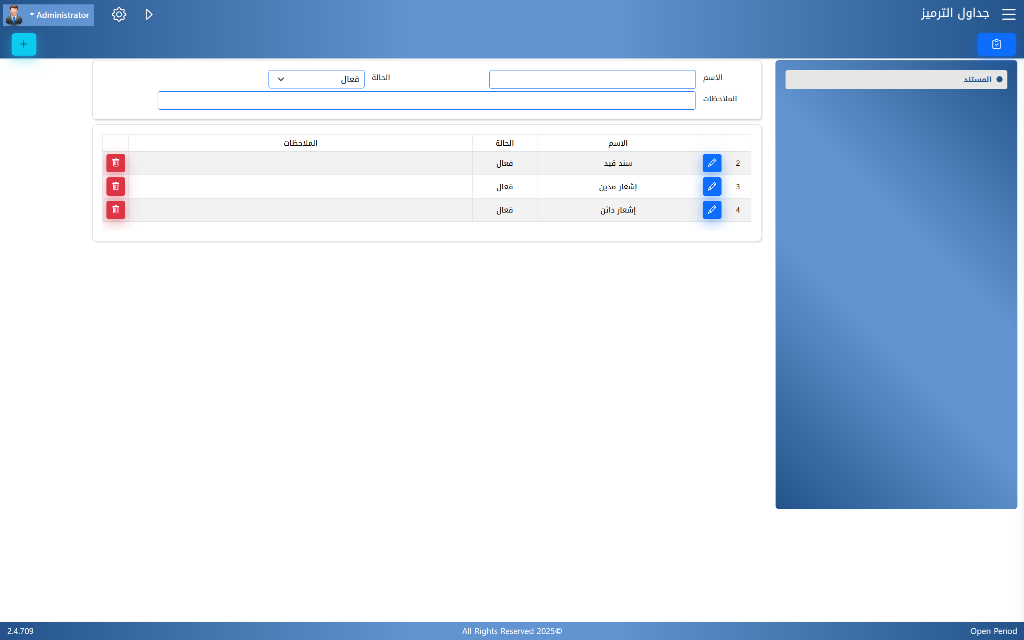Click the الملاحظات column header in table

point(300,143)
